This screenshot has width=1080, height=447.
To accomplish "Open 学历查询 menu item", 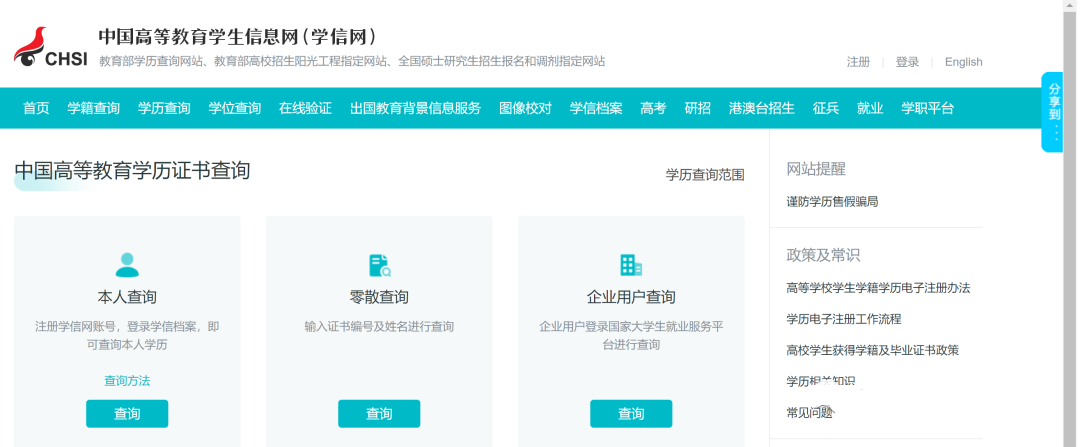I will (x=164, y=108).
